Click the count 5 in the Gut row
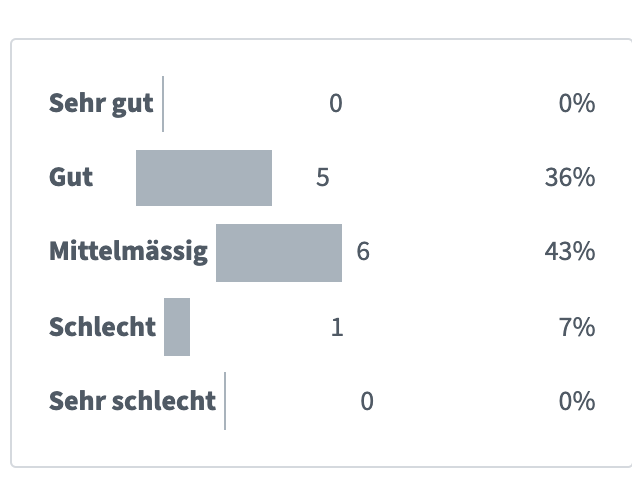This screenshot has width=632, height=490. click(323, 178)
